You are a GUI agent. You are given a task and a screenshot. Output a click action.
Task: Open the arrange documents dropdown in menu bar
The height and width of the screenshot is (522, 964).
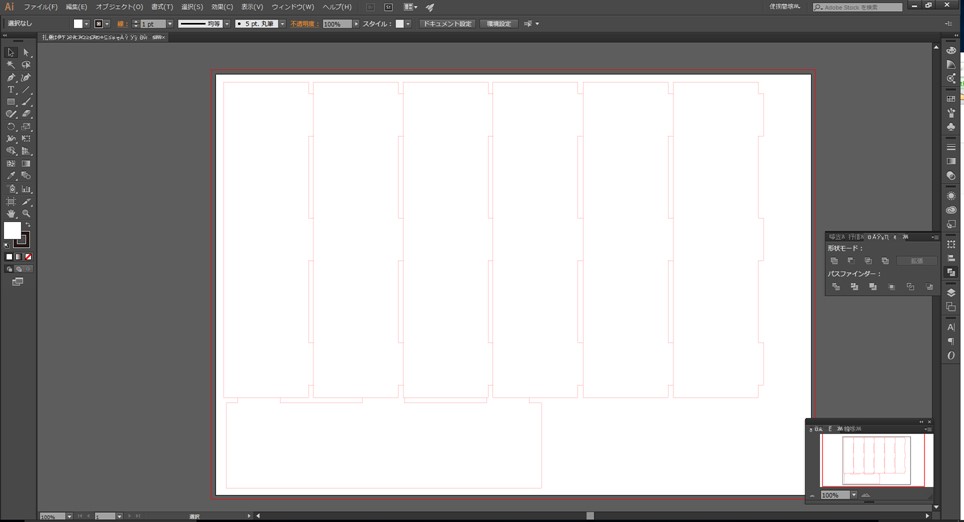pyautogui.click(x=410, y=7)
